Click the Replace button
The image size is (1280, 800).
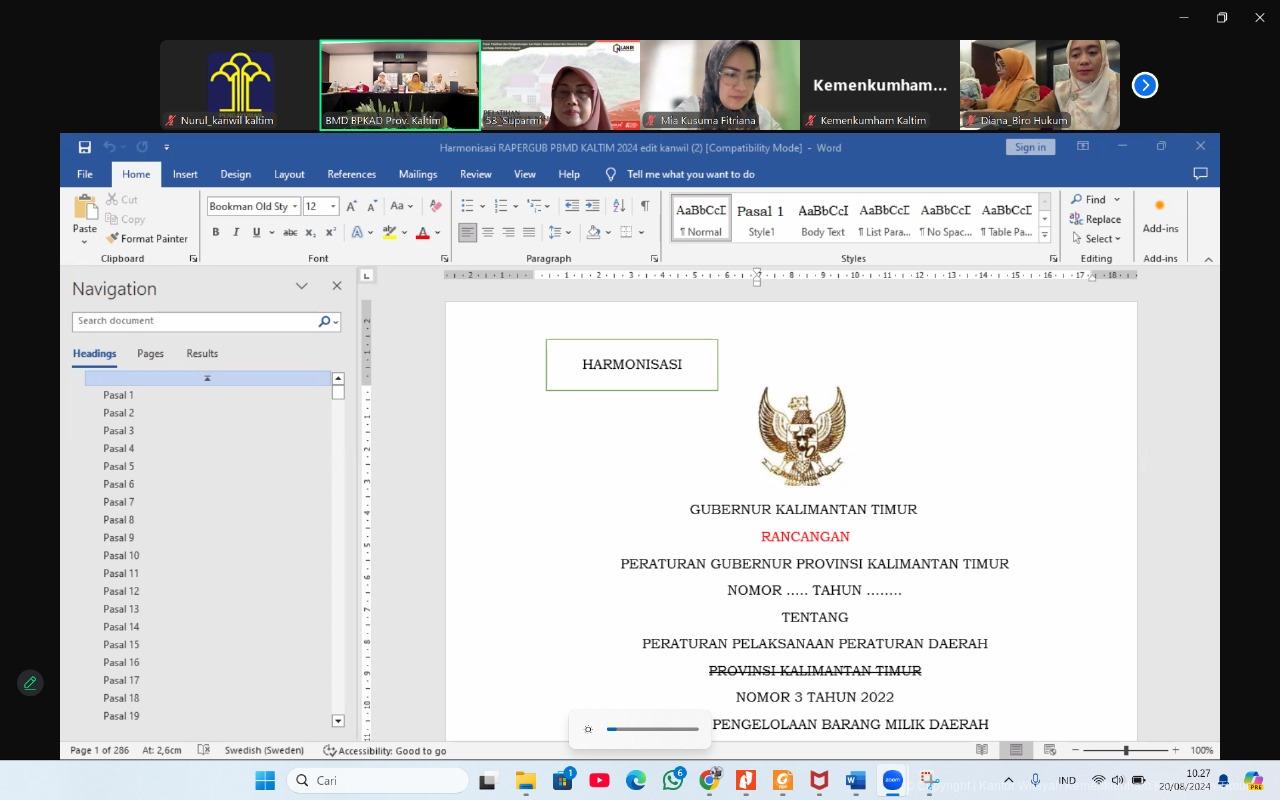1096,219
